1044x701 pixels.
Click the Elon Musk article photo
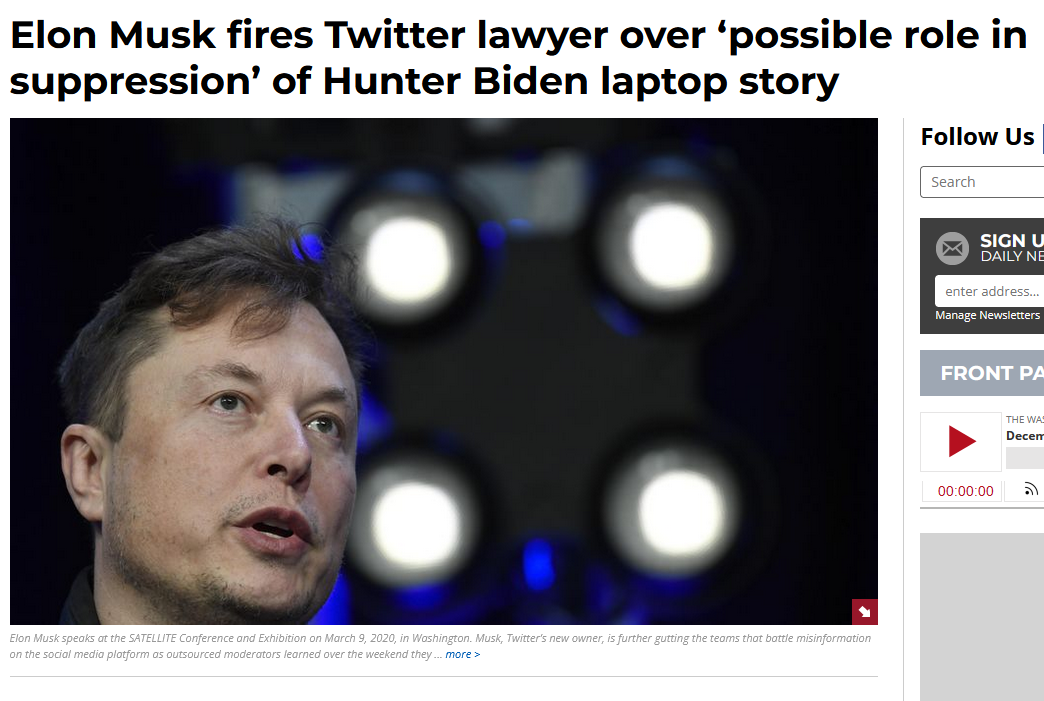point(443,371)
